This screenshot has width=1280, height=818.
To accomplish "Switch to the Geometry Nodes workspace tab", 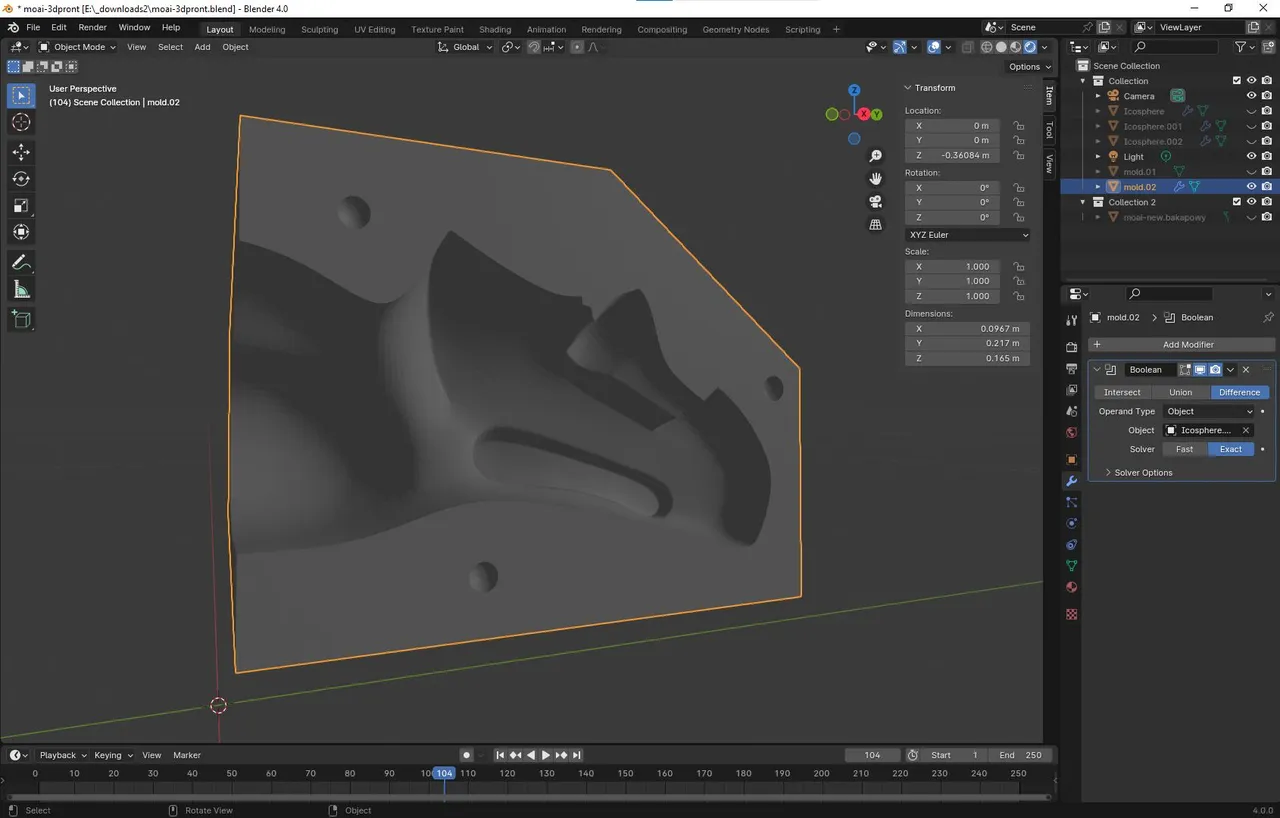I will (x=736, y=29).
